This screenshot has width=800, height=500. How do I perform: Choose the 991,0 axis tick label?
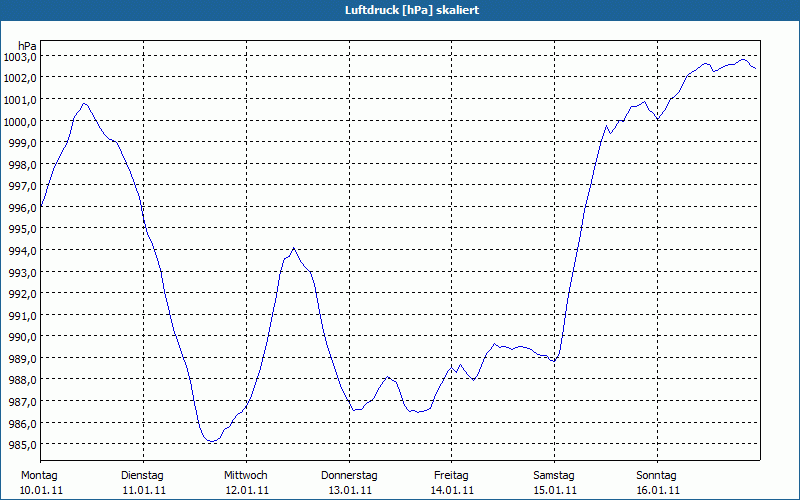coord(22,316)
